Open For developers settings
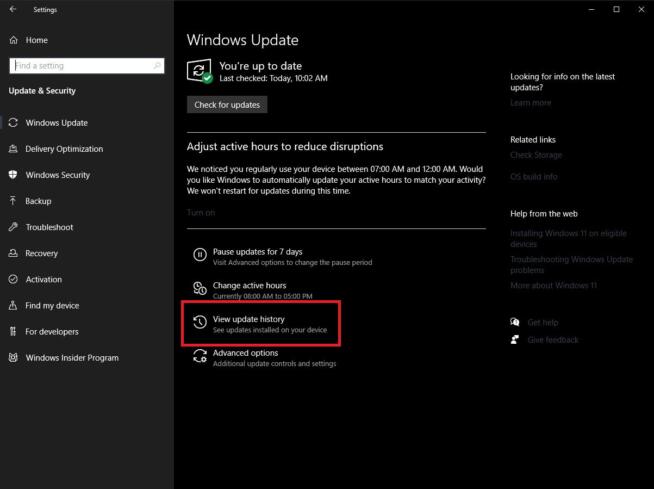Image resolution: width=654 pixels, height=489 pixels. [x=52, y=332]
